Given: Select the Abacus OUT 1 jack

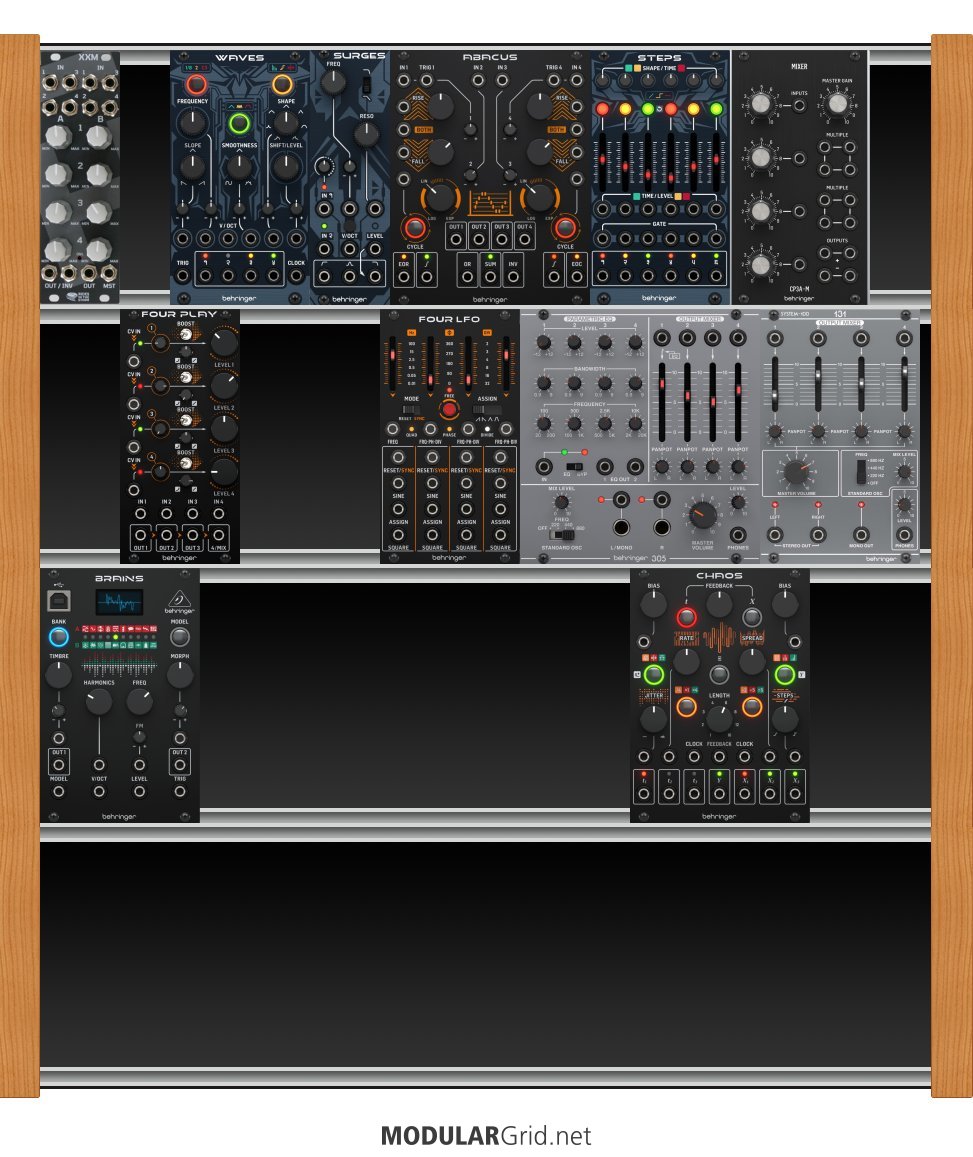Looking at the screenshot, I should 456,240.
